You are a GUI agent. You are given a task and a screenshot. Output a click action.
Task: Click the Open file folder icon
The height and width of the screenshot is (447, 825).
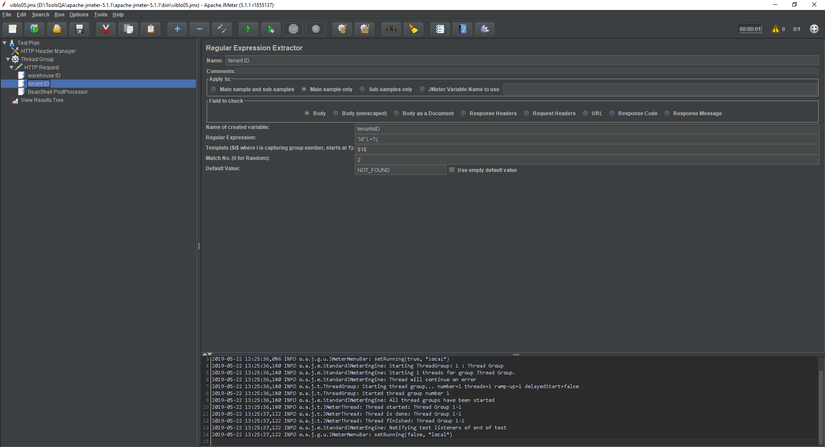(57, 29)
